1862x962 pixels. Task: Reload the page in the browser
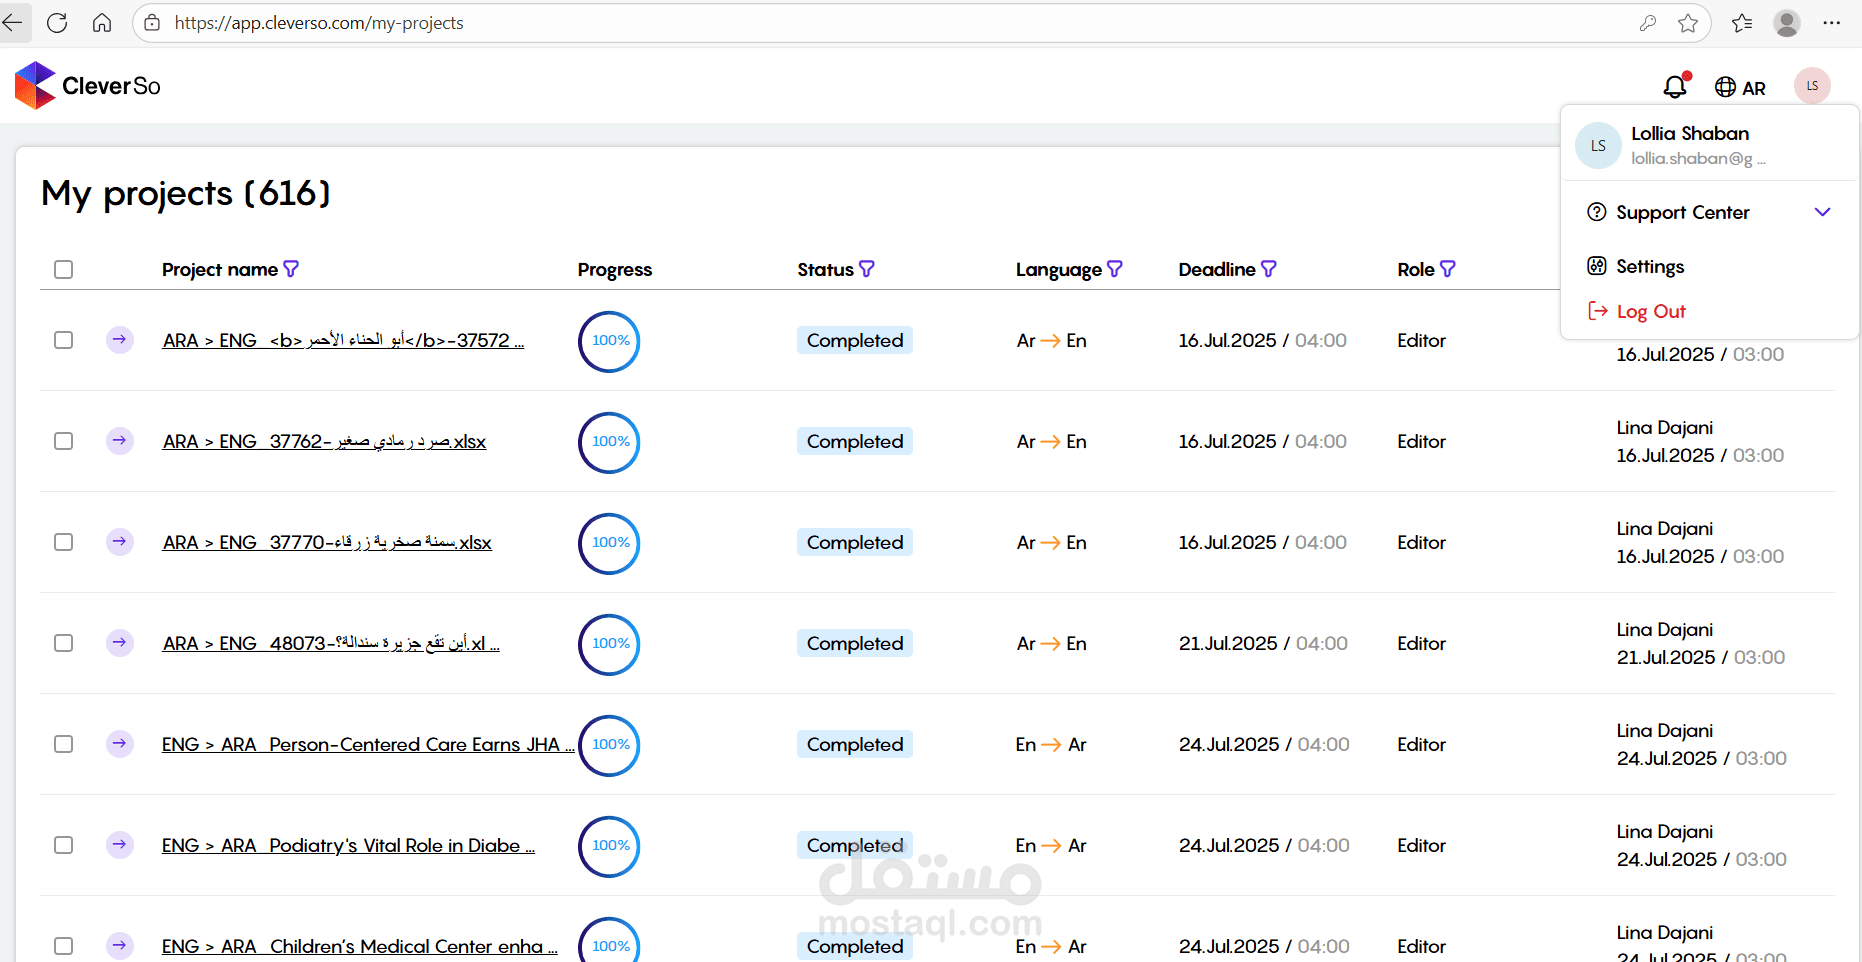tap(57, 22)
